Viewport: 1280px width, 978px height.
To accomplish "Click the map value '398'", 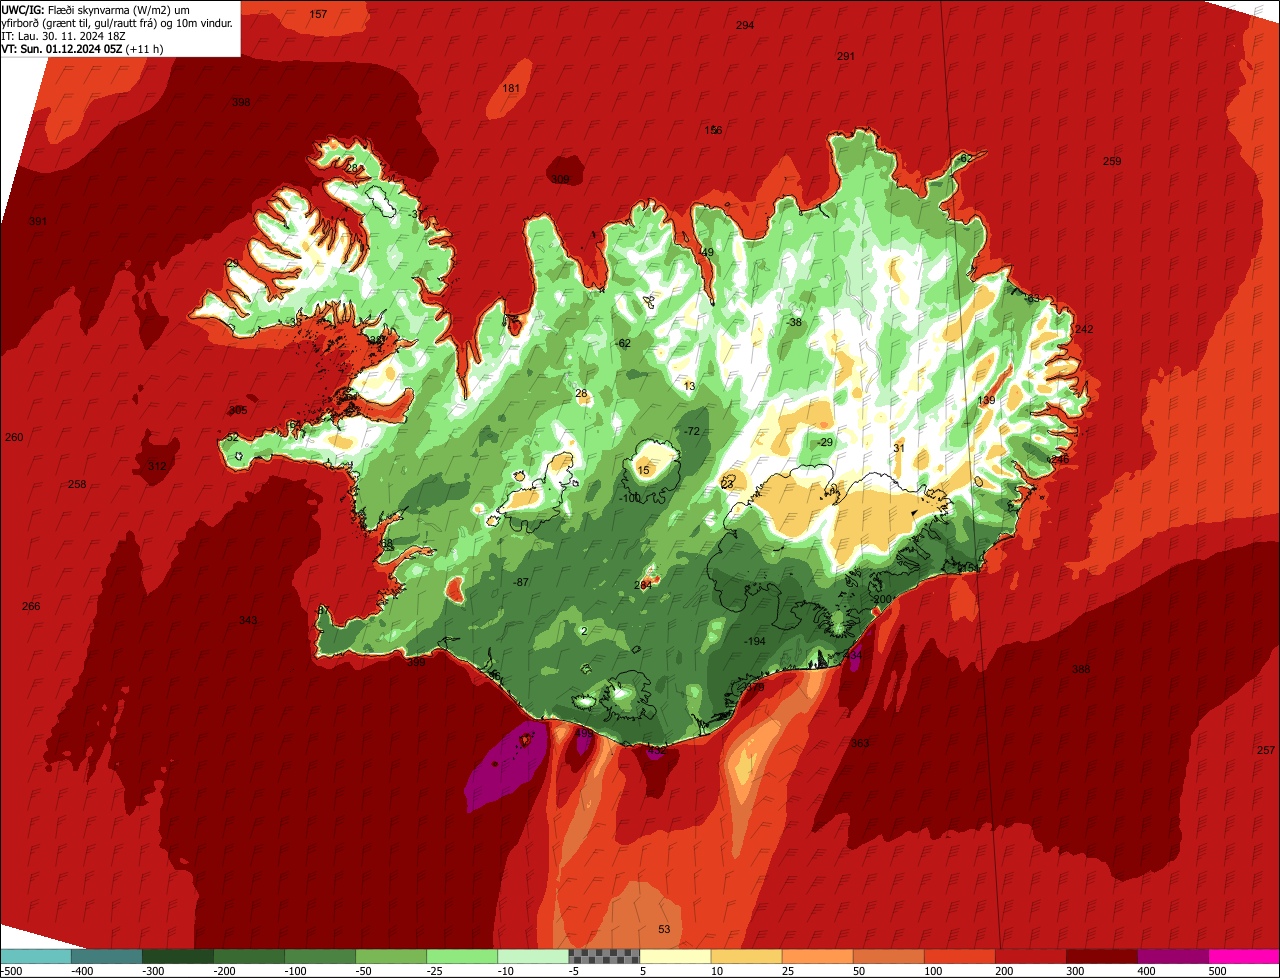I will click(x=241, y=102).
